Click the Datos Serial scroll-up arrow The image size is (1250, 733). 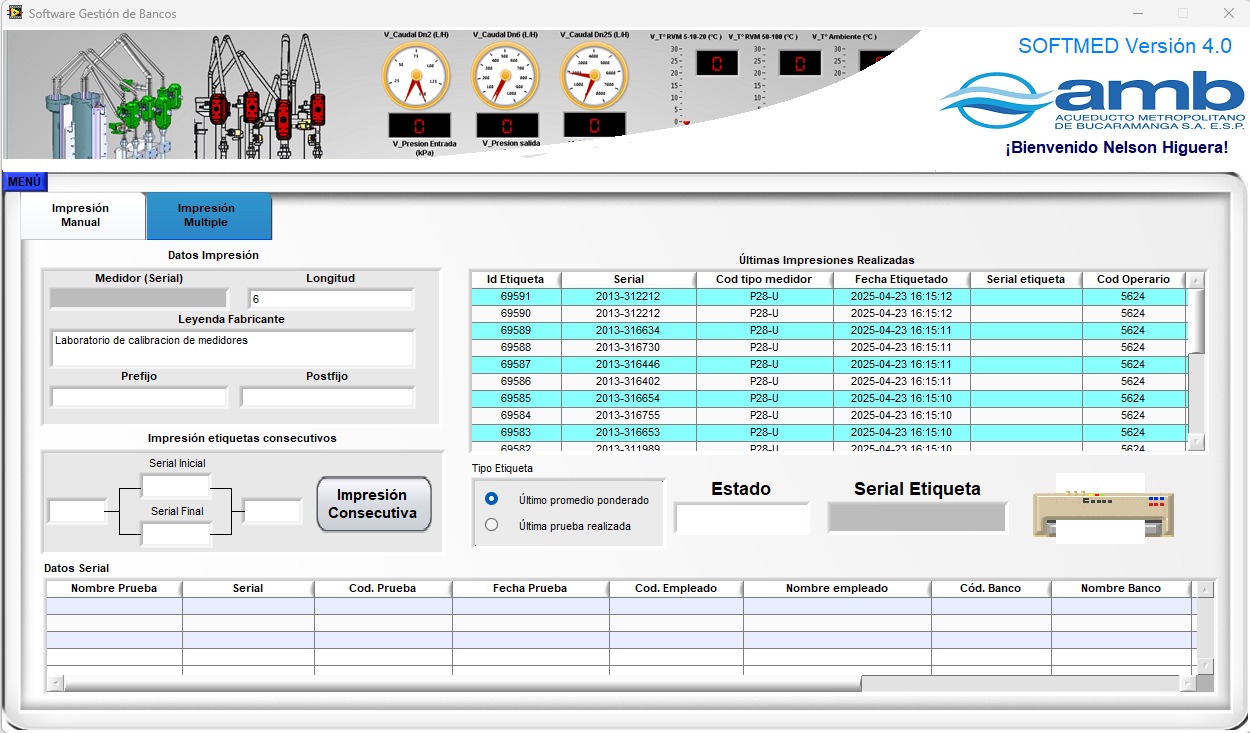(x=1204, y=589)
